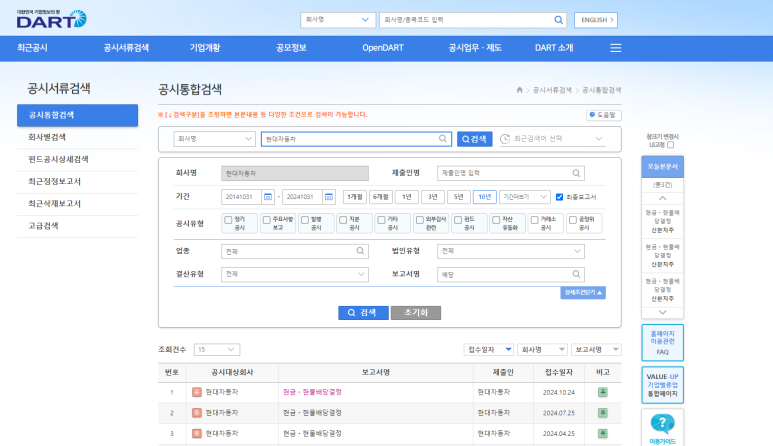Check the 지분공시 disclosure type box
This screenshot has height=446, width=773.
[343, 220]
